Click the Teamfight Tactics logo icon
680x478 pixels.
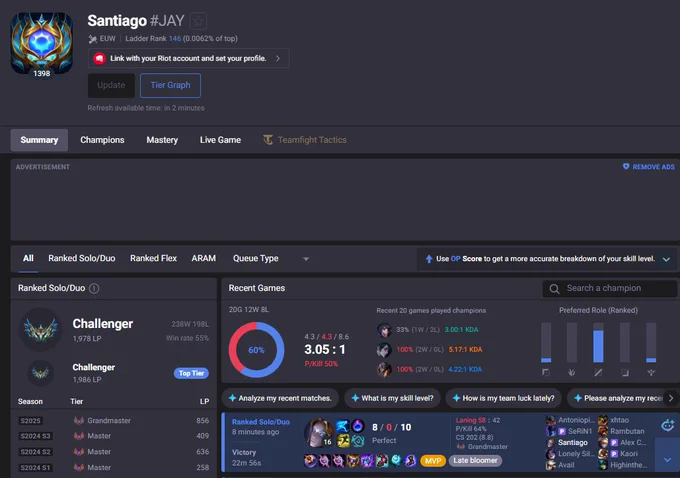(x=268, y=140)
